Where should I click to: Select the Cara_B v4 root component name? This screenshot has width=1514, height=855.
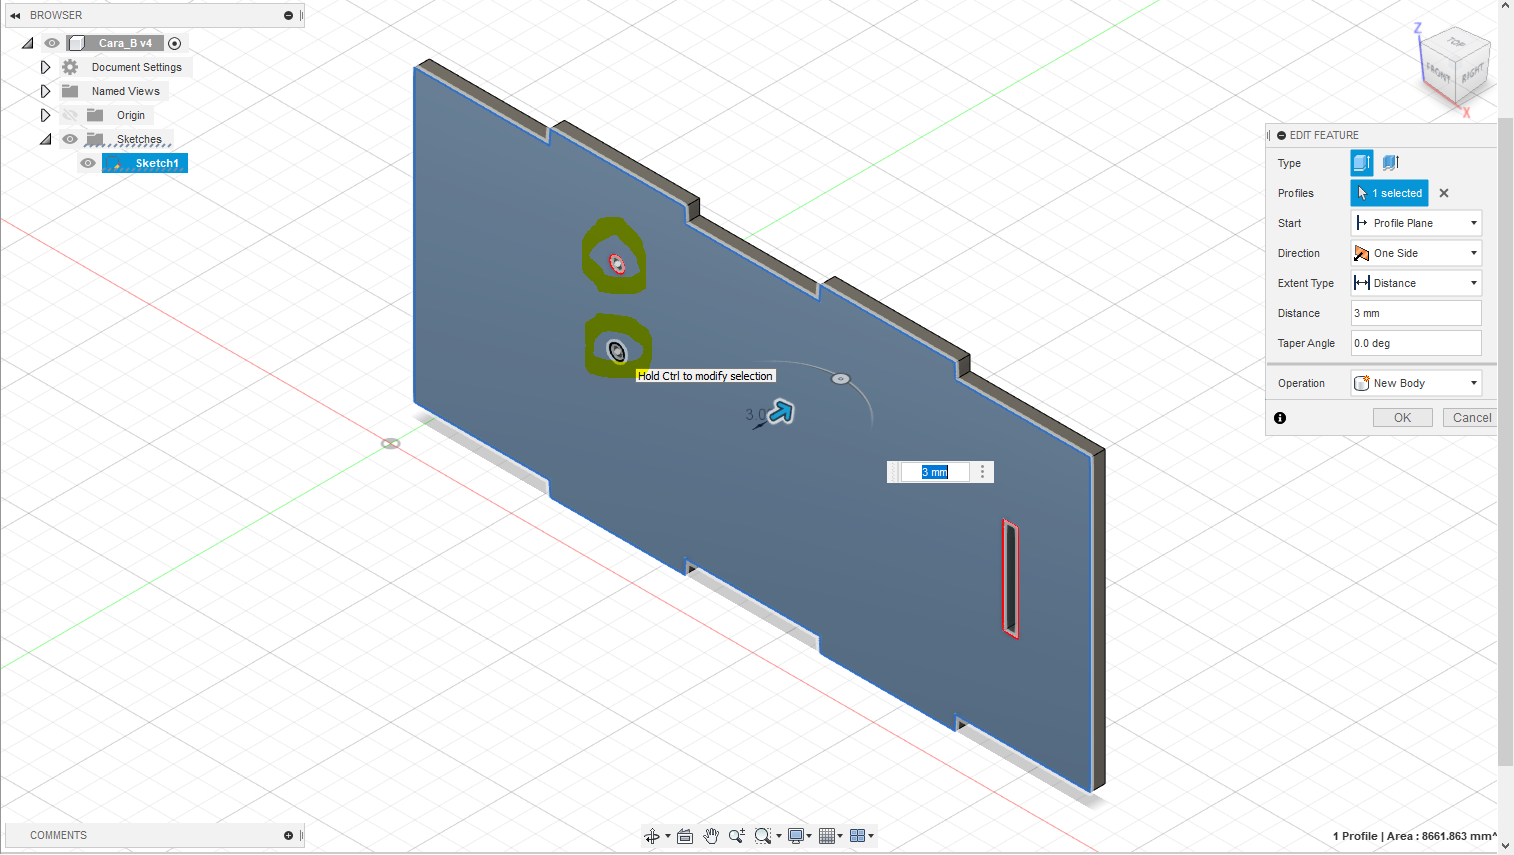click(x=125, y=43)
